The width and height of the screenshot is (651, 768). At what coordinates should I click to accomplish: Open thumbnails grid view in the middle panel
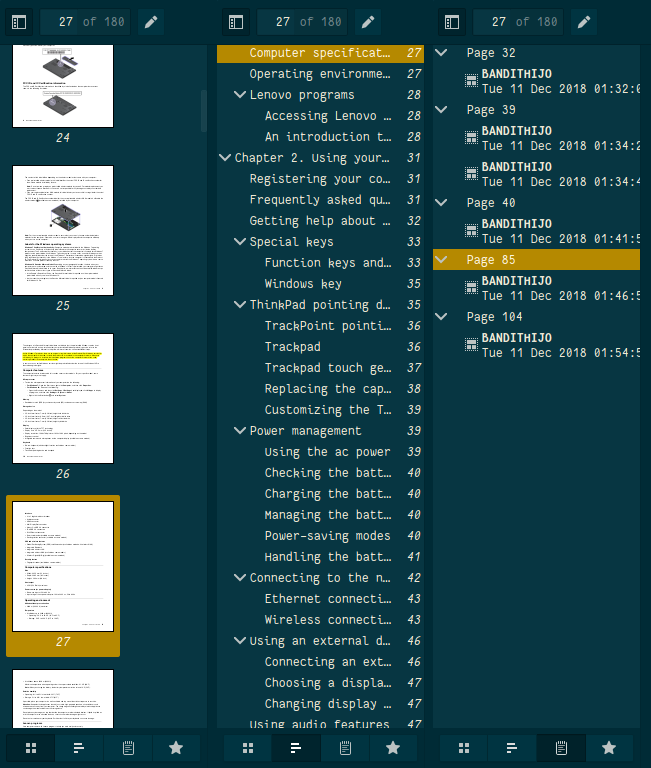click(x=248, y=748)
